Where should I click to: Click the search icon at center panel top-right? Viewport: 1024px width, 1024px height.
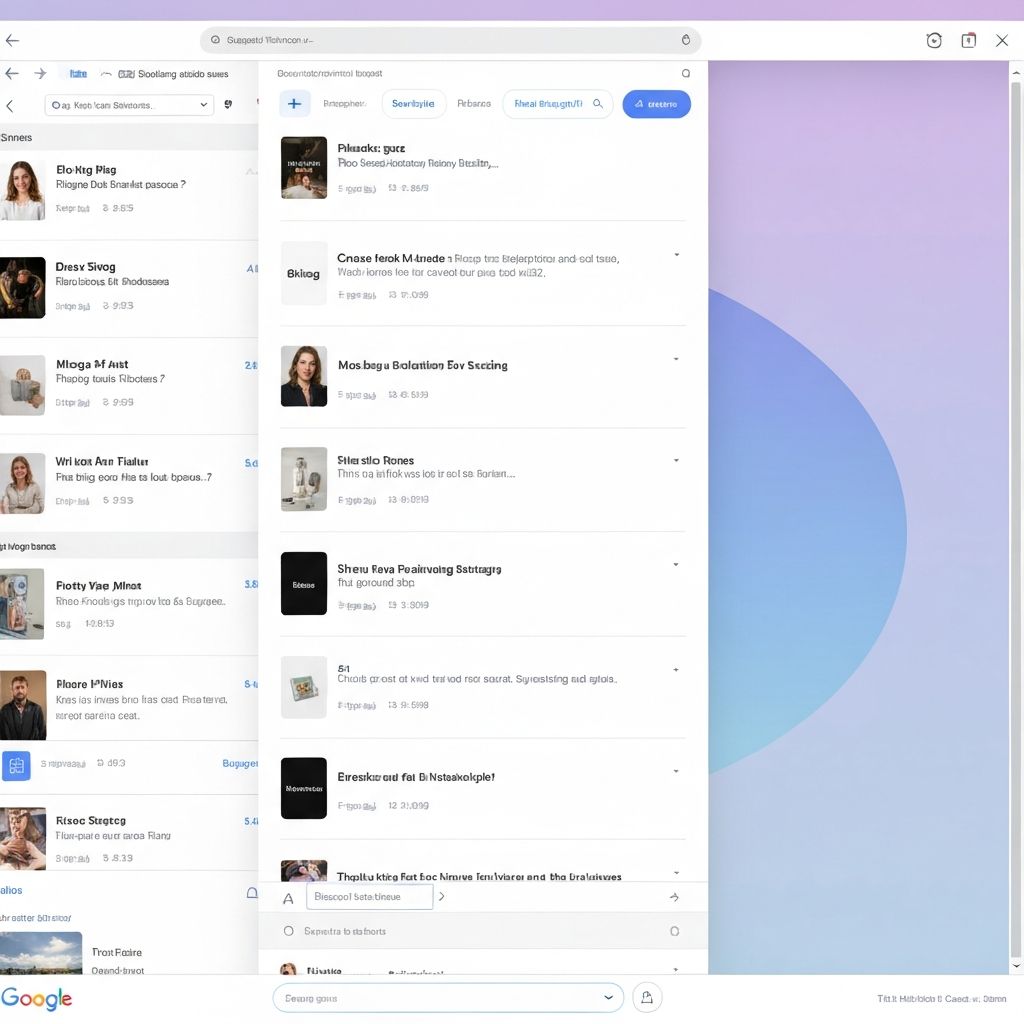point(685,73)
